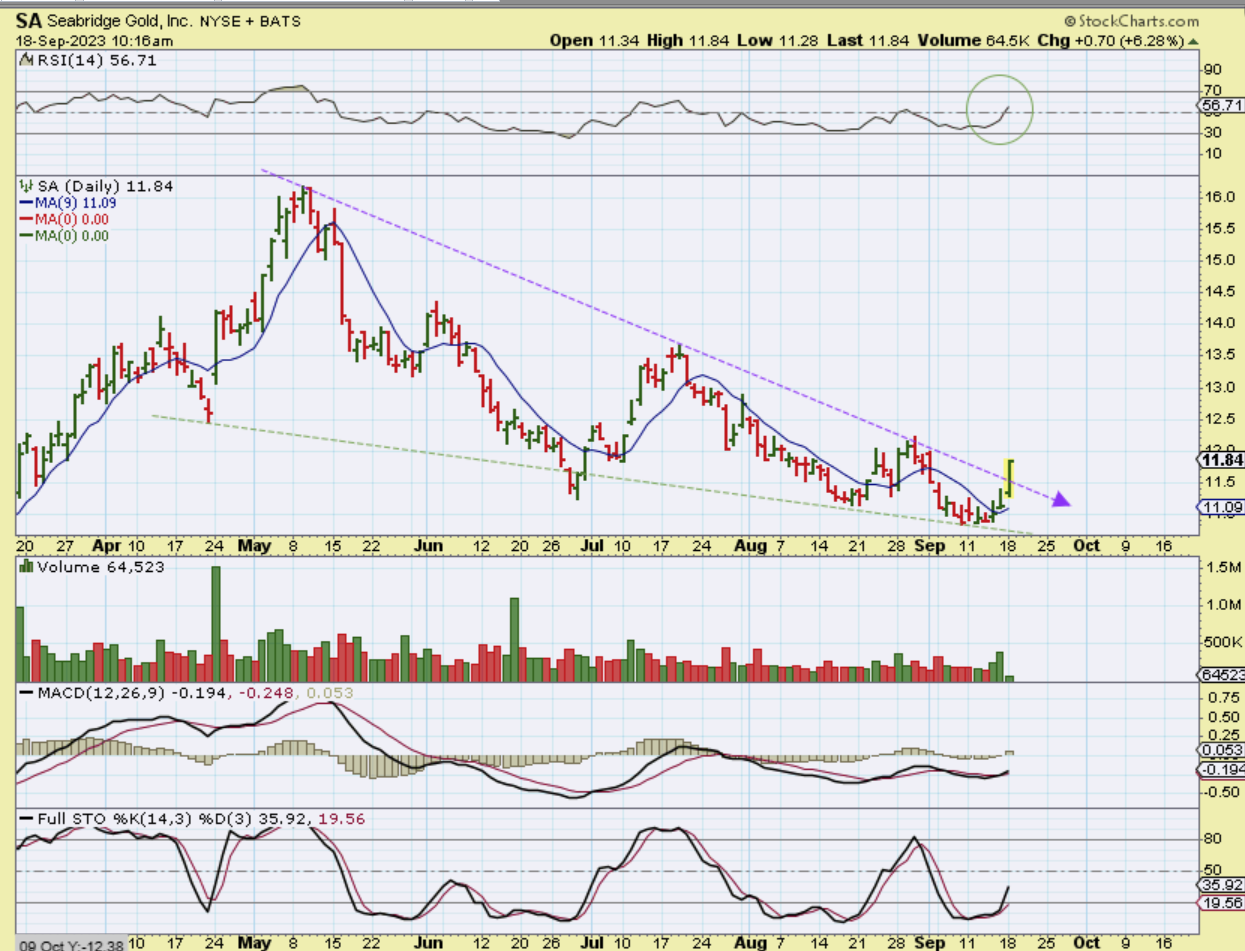Select the MACD(12,26,9) indicator label

pos(100,693)
